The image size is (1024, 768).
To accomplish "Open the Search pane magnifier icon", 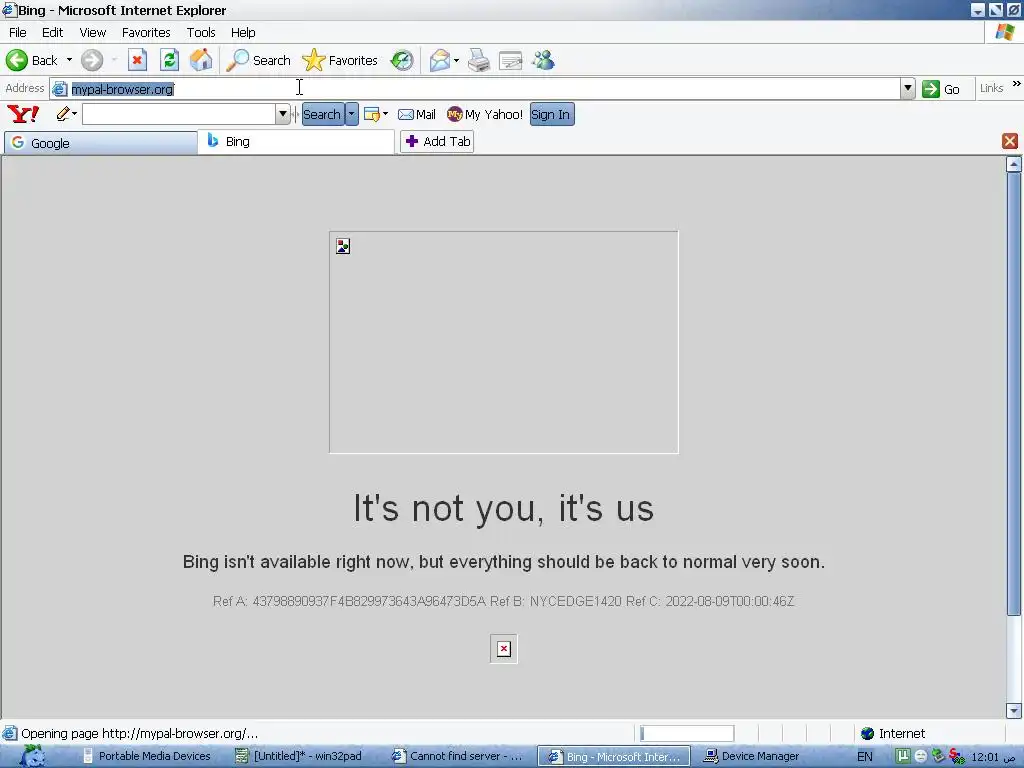I will coord(238,60).
